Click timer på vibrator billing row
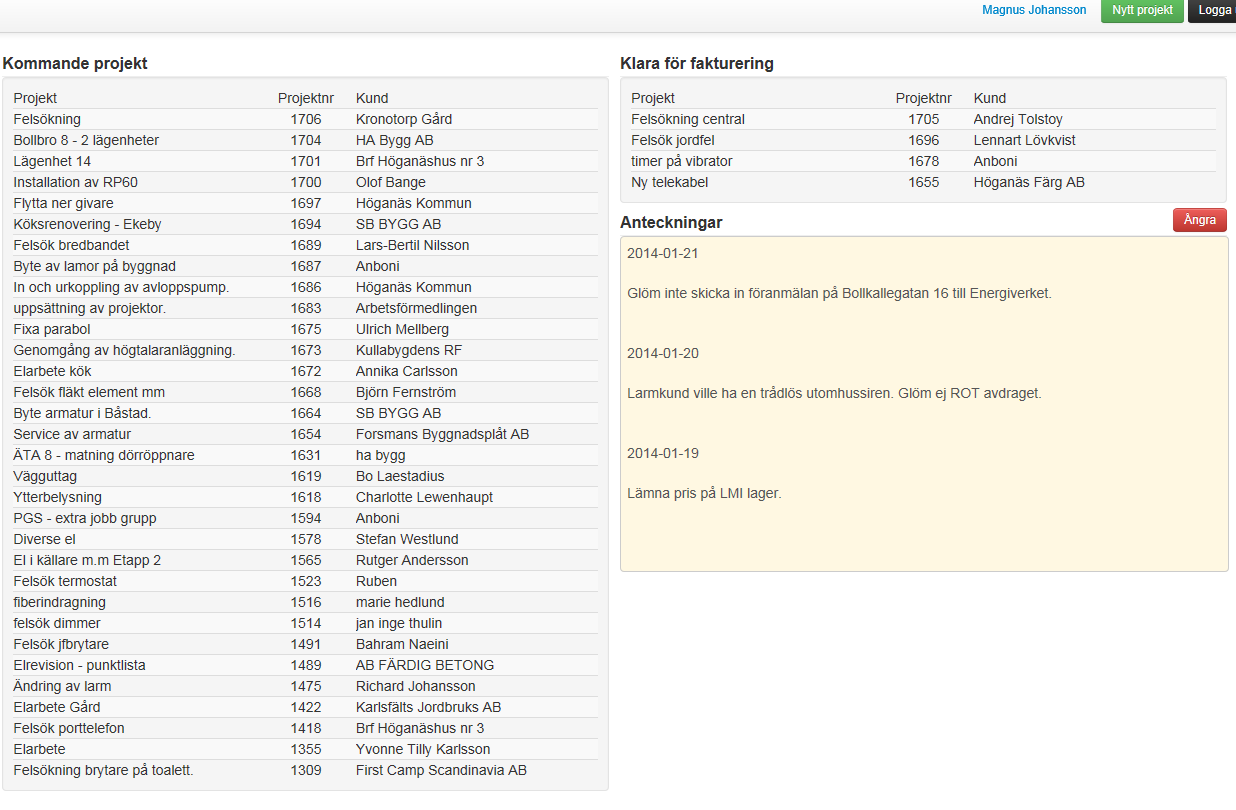The image size is (1236, 810). tap(681, 161)
